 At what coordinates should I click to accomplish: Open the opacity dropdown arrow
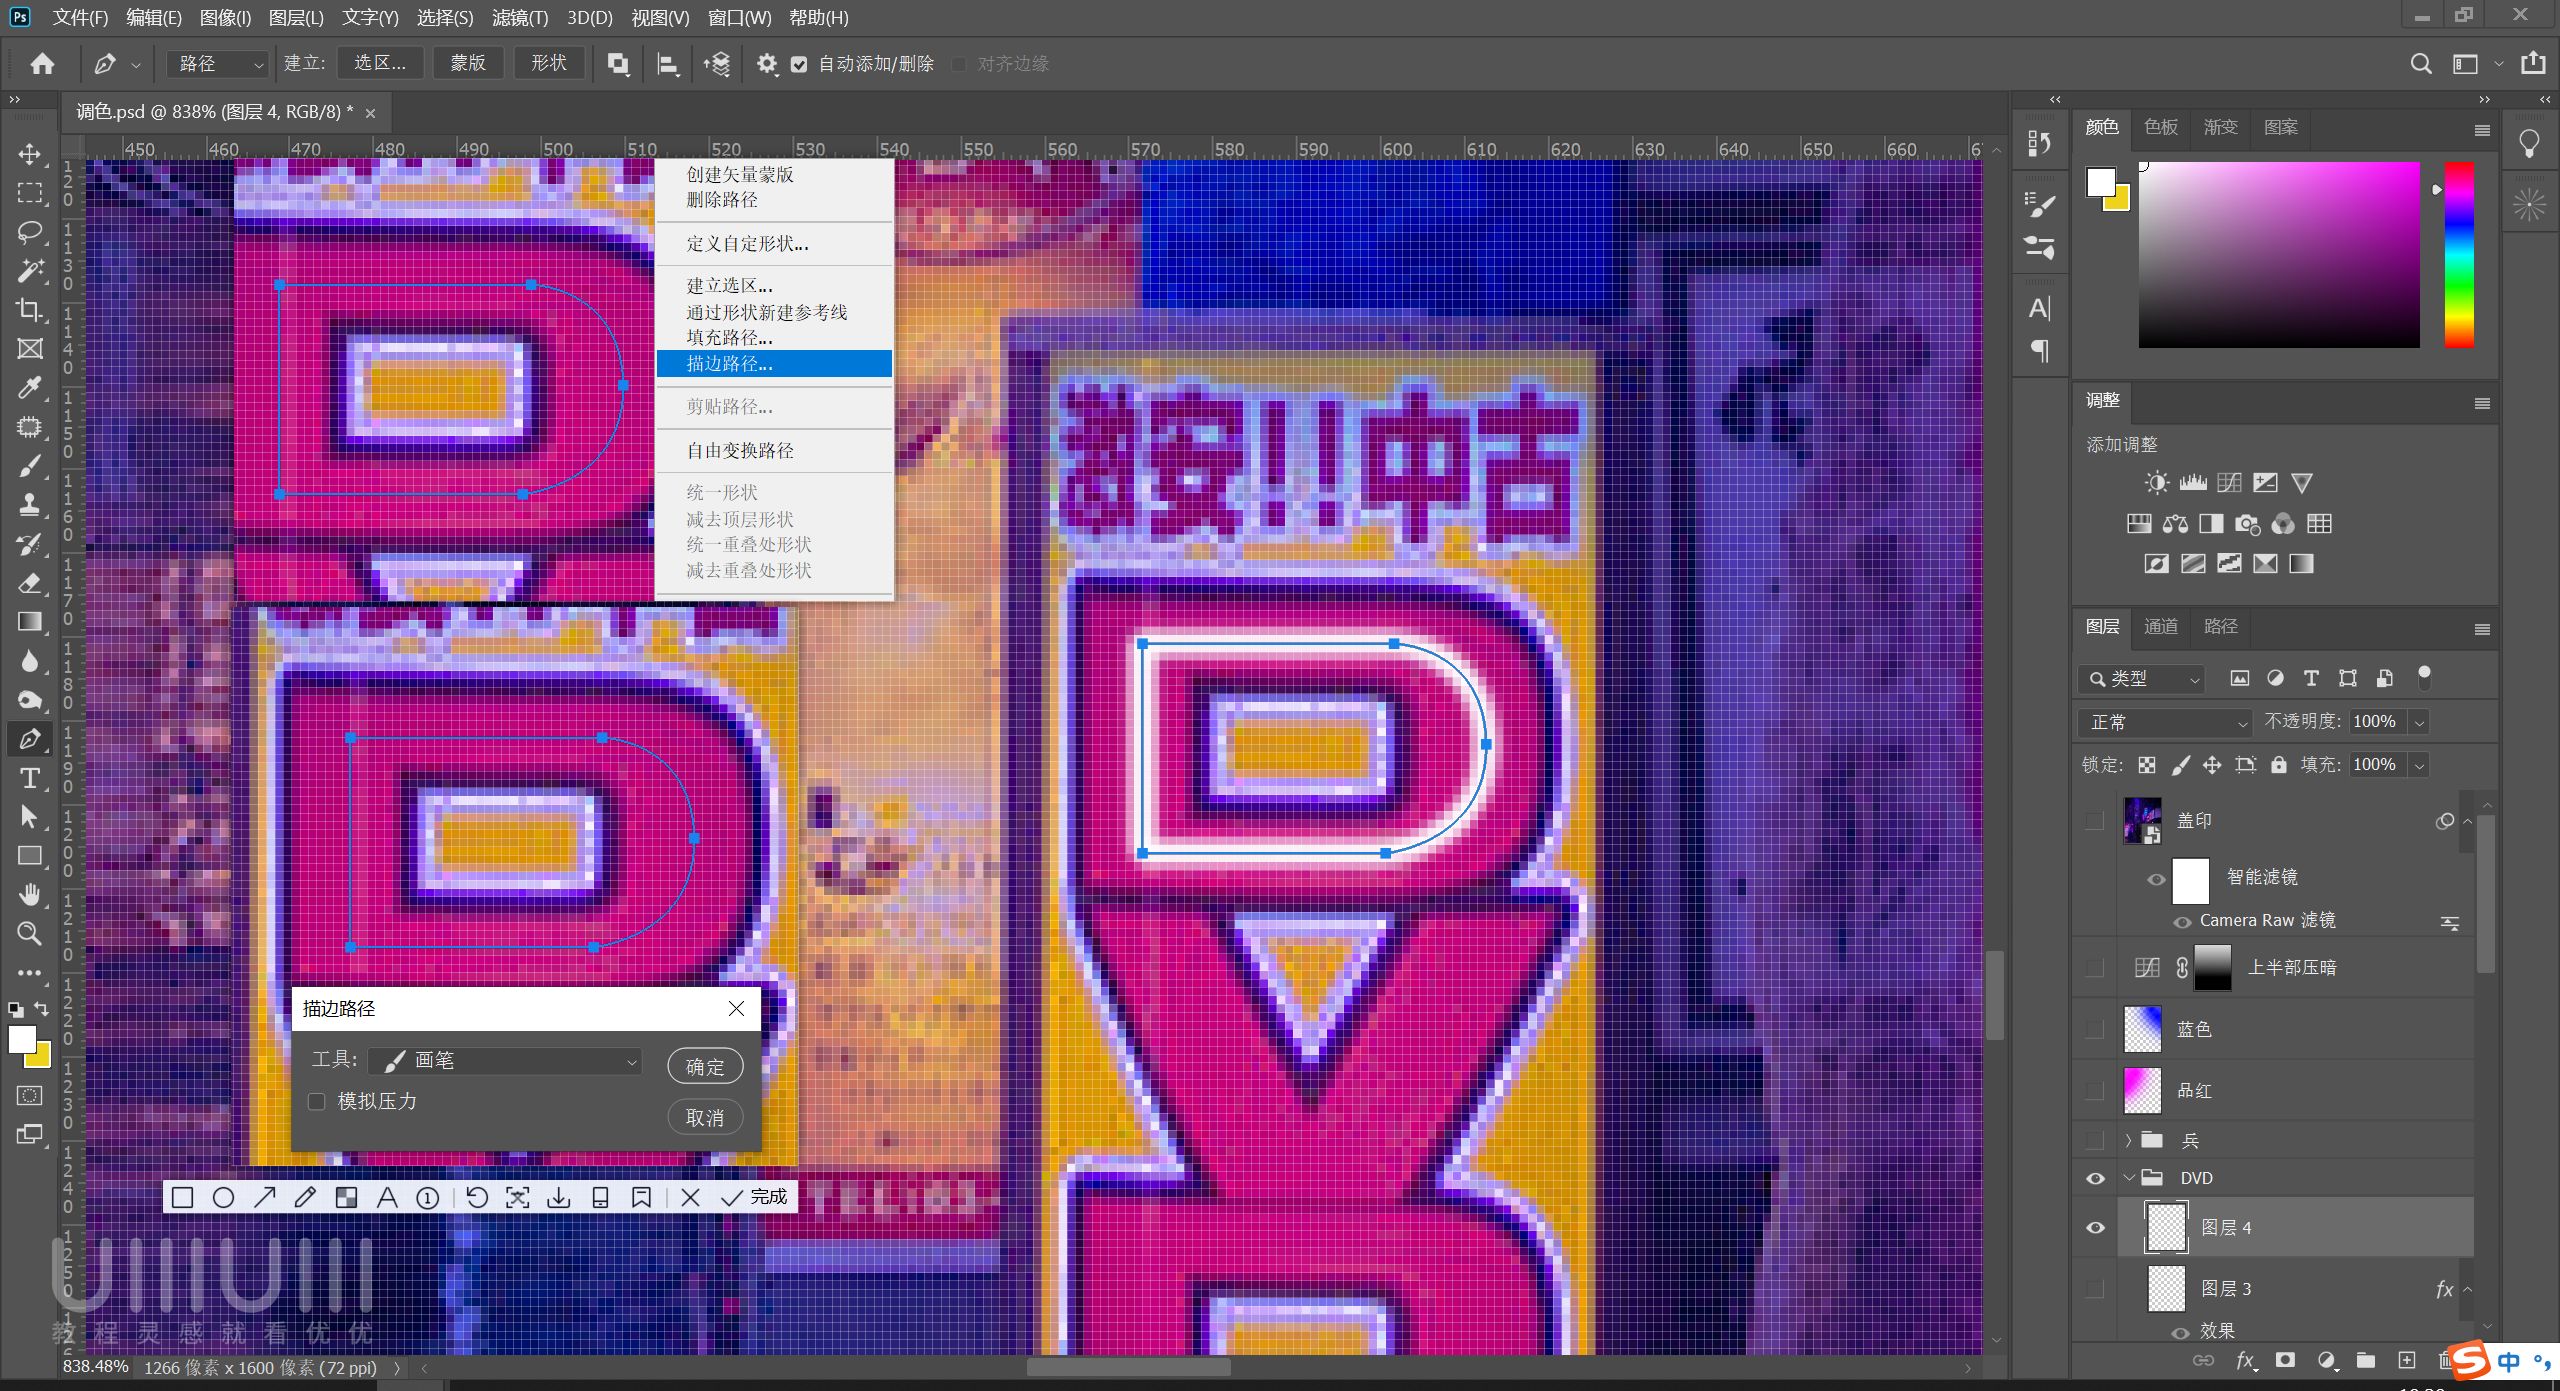point(2420,722)
